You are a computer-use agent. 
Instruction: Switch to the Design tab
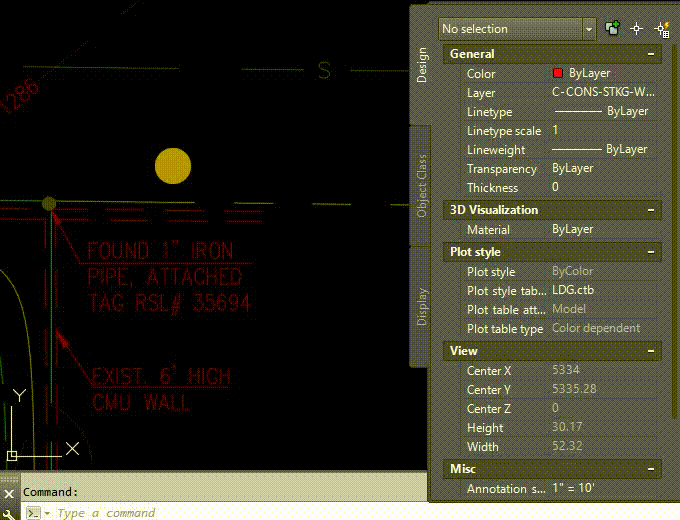pyautogui.click(x=421, y=65)
